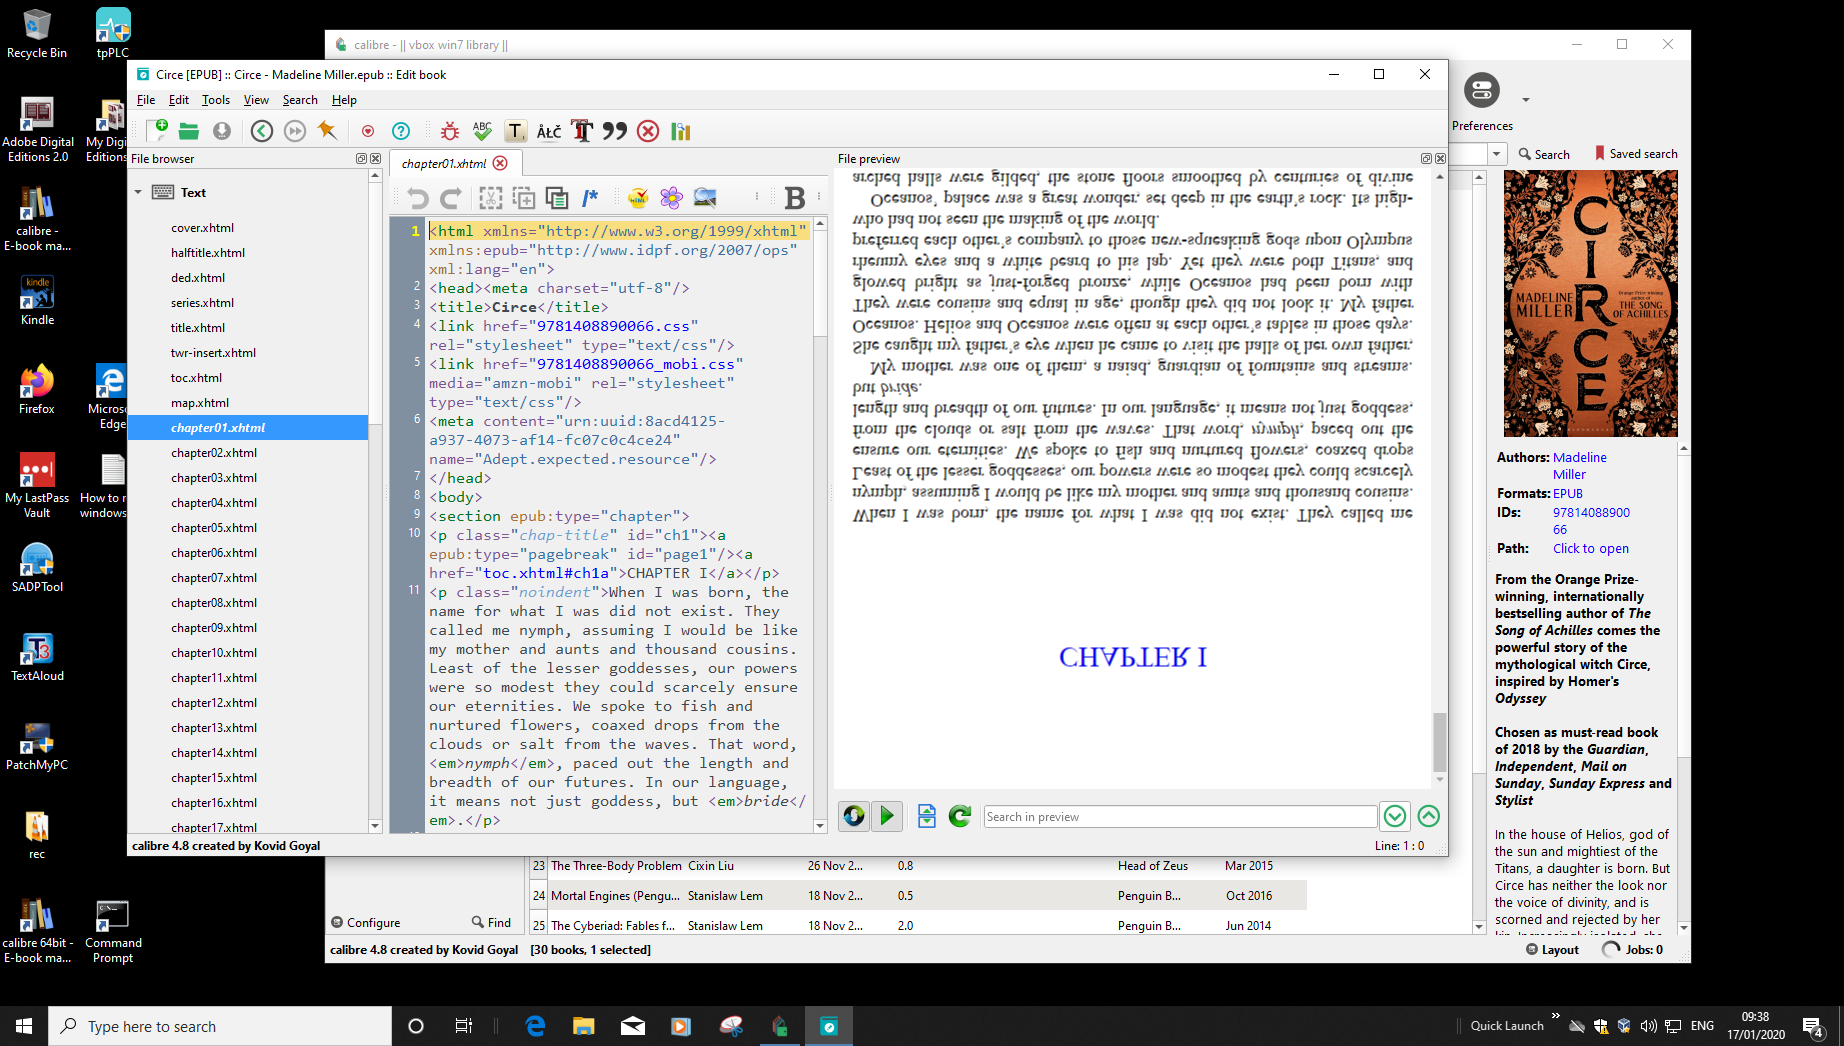The width and height of the screenshot is (1844, 1046).
Task: Click Saved search button in calibre window
Action: point(1636,154)
